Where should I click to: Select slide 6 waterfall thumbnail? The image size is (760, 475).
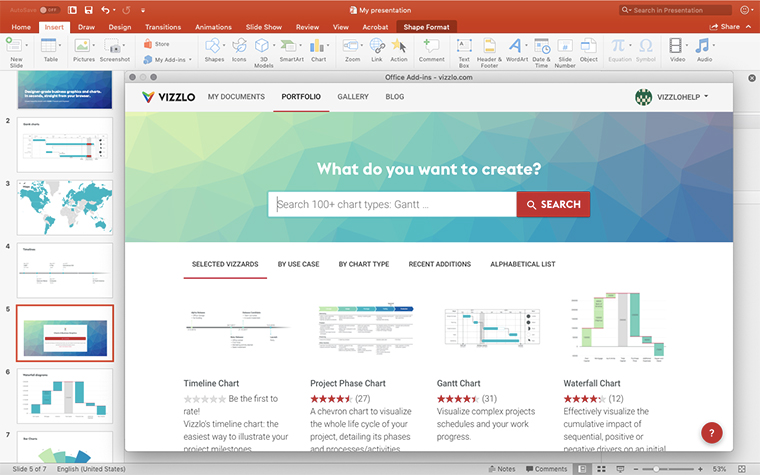(x=65, y=396)
